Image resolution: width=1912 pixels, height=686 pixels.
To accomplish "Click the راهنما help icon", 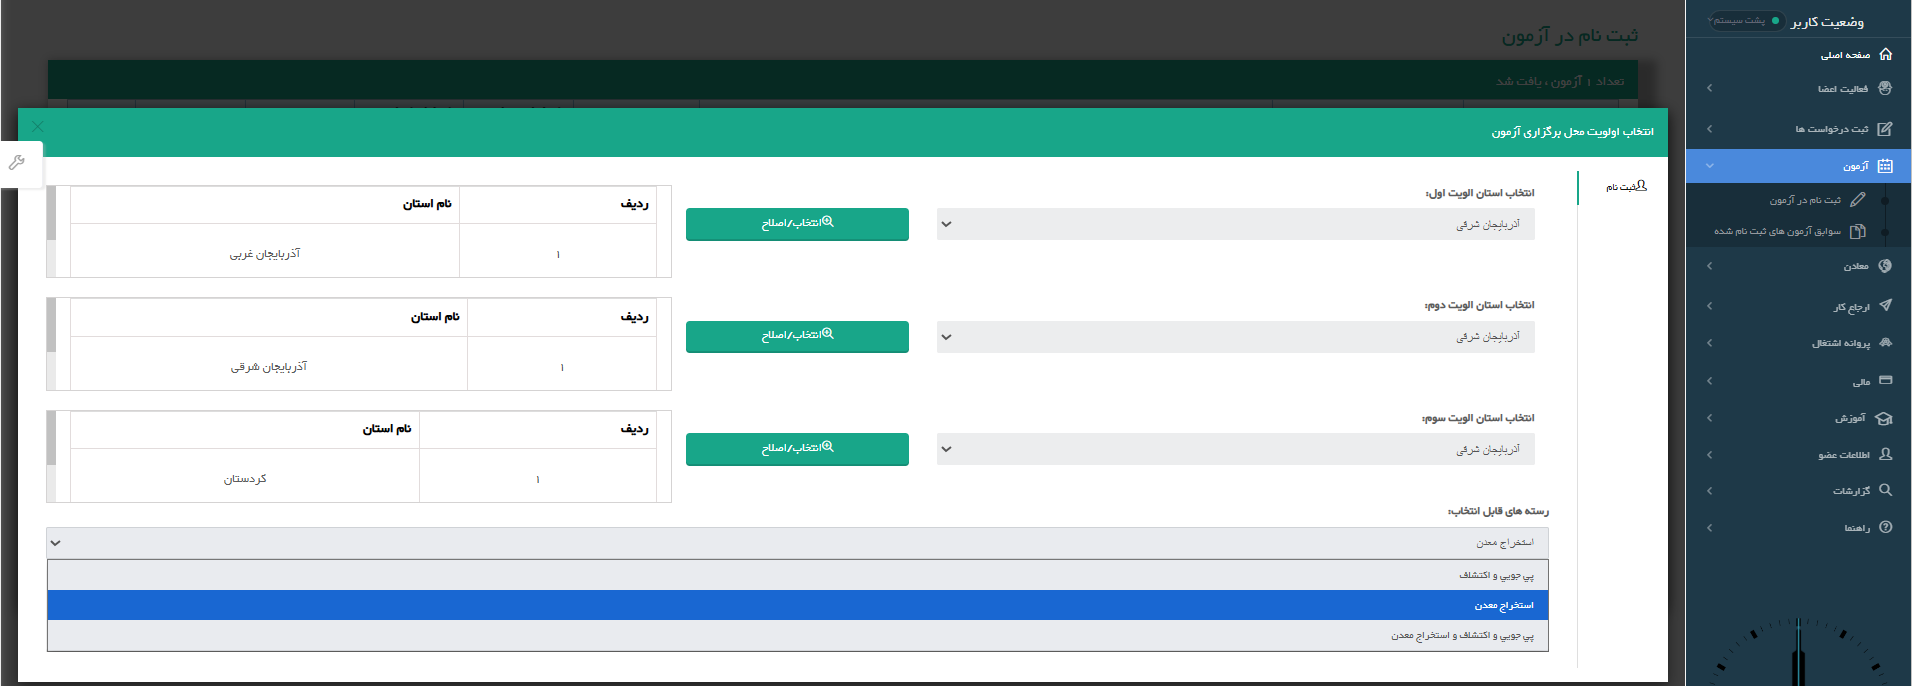I will coord(1885,527).
